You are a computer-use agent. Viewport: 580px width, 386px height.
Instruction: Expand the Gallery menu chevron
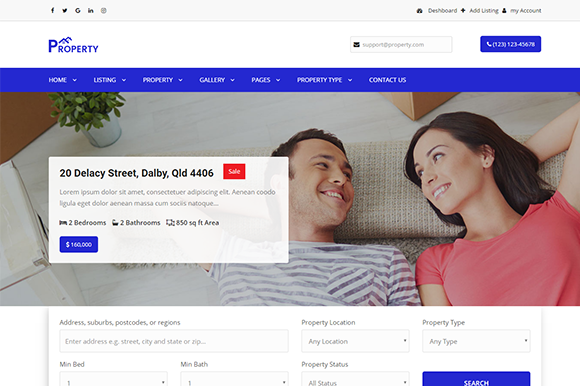(232, 80)
